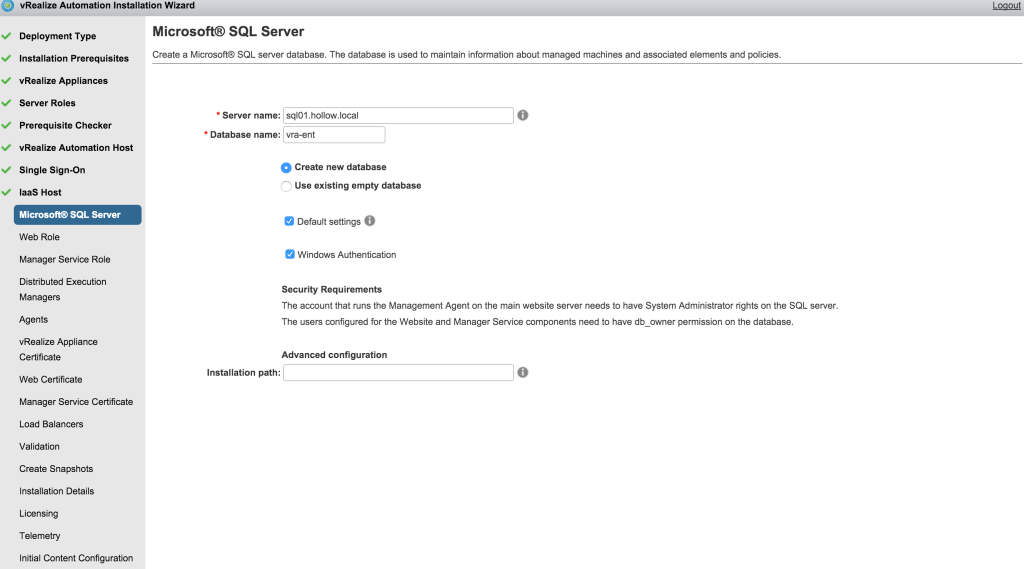Click the green checkmark beside IaaS Host
Screen dimensions: 1024x569
click(7, 192)
